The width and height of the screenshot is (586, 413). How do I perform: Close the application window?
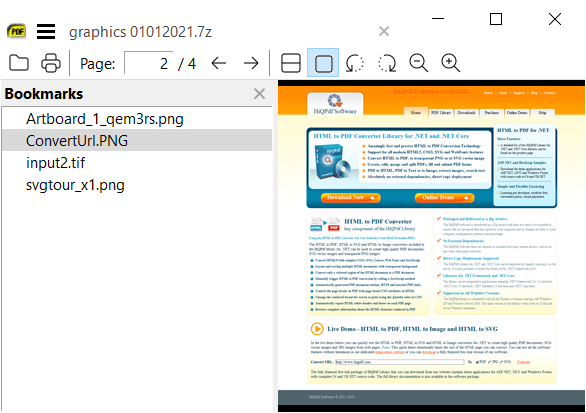[x=555, y=19]
